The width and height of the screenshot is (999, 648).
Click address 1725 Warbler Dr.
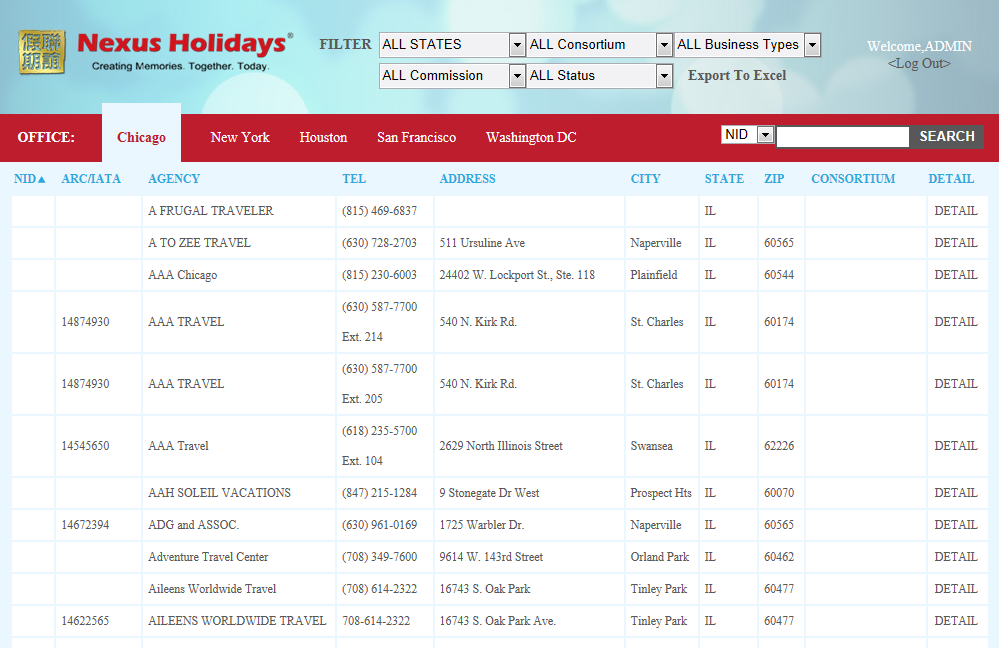click(x=482, y=524)
